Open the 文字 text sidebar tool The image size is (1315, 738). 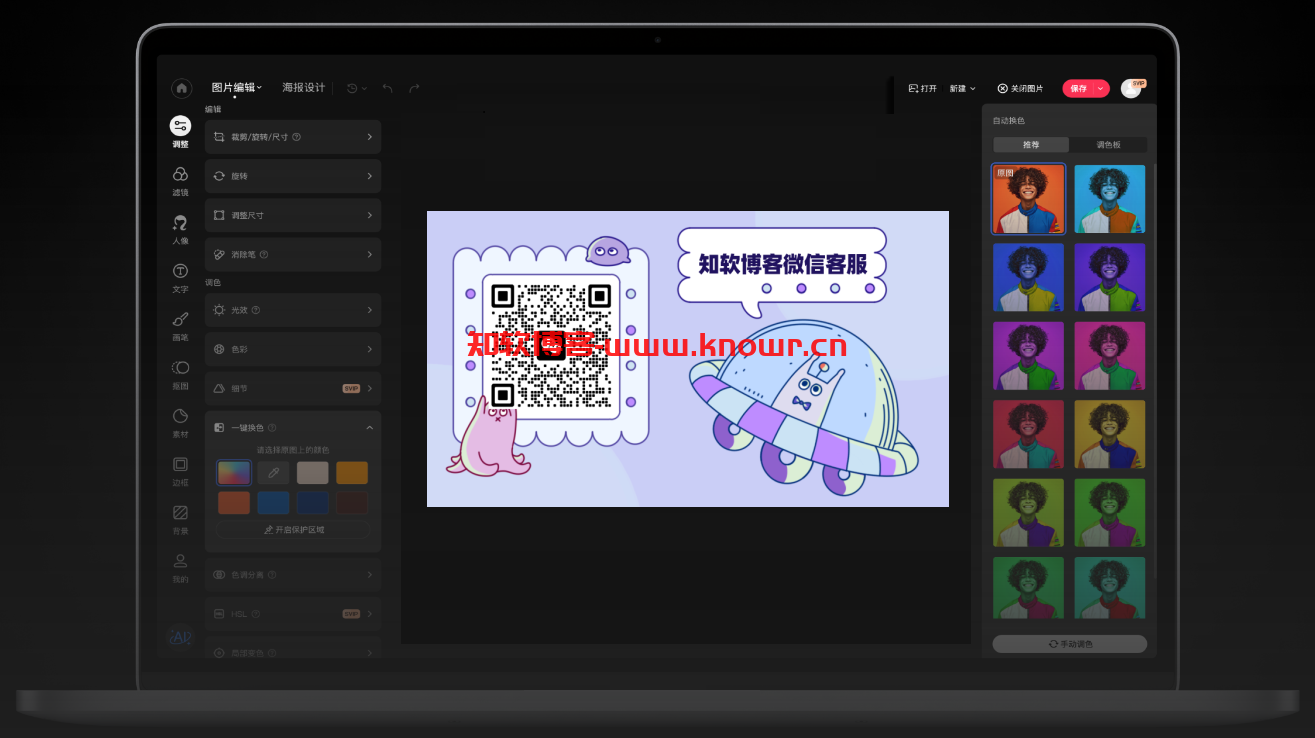(180, 277)
